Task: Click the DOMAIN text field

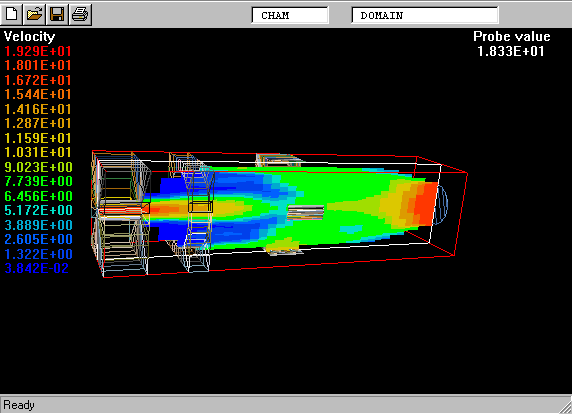Action: 425,15
